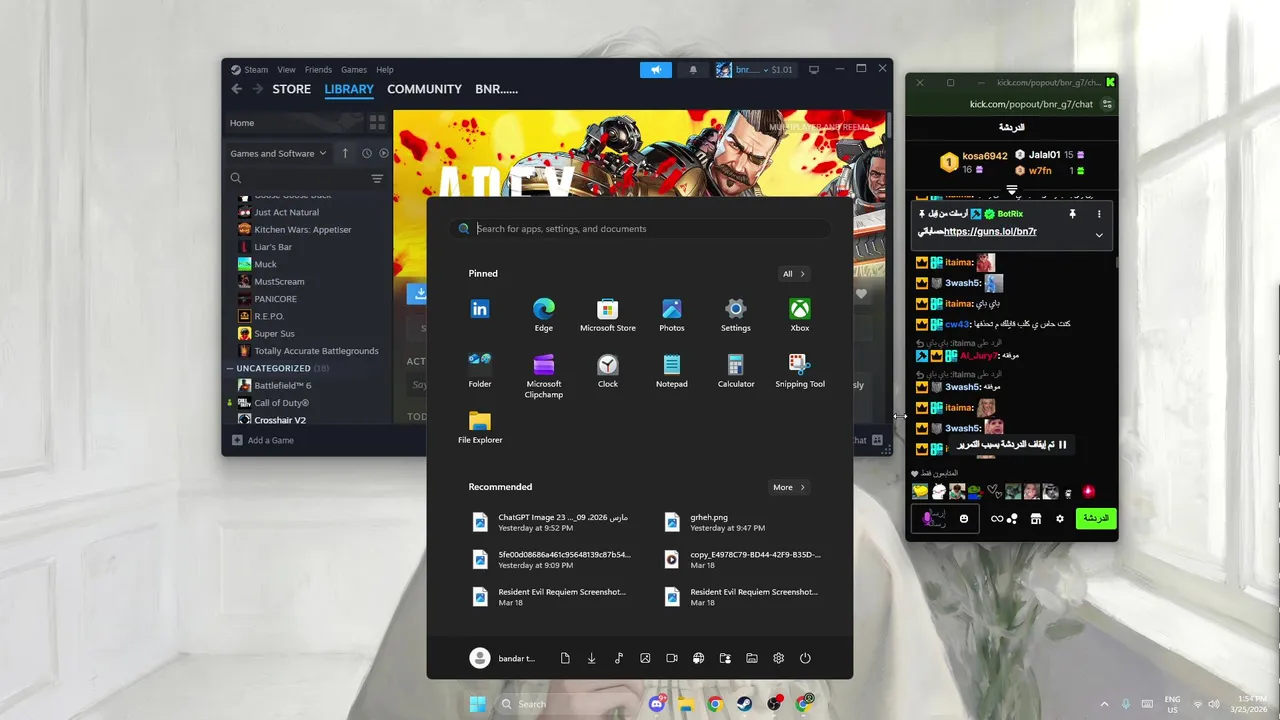Show hidden icons tray chevron

click(1104, 704)
